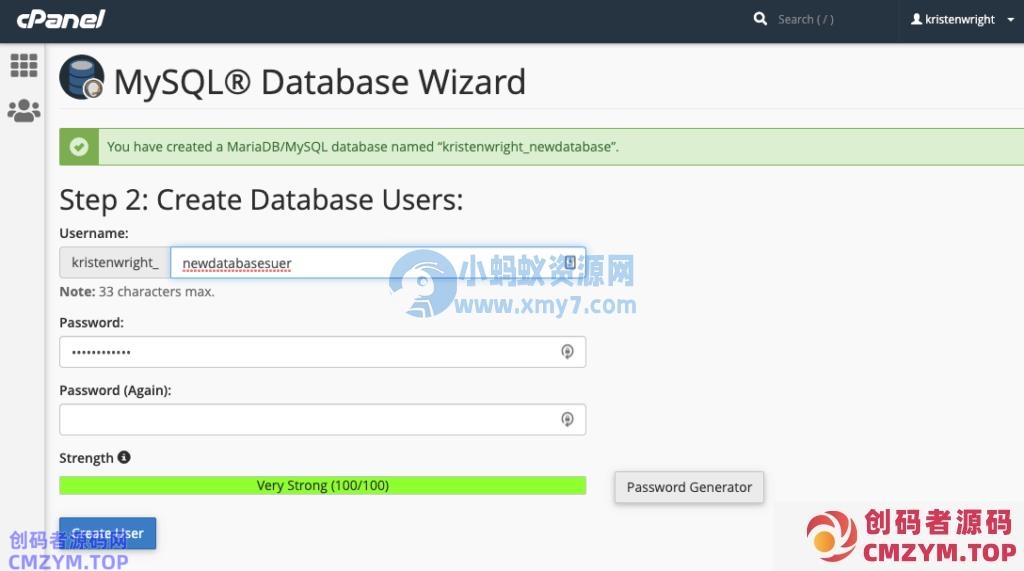The height and width of the screenshot is (571, 1024).
Task: Open the kristenwright user menu
Action: pos(960,20)
